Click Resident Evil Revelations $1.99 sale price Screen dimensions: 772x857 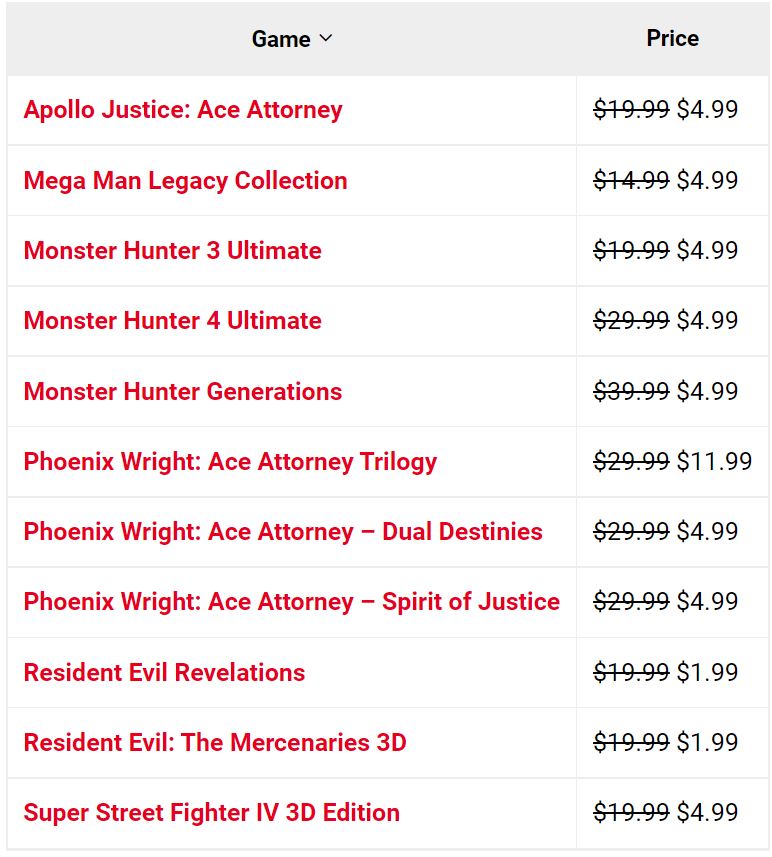point(707,672)
